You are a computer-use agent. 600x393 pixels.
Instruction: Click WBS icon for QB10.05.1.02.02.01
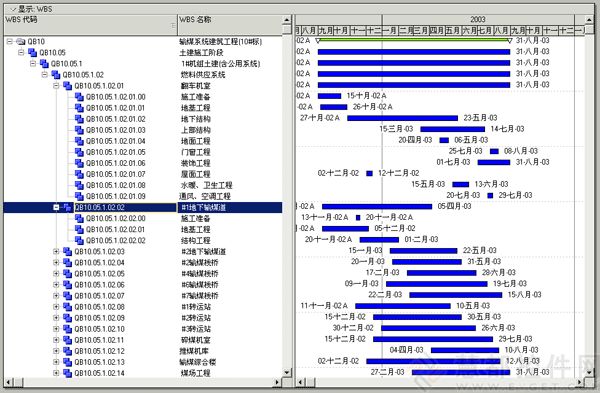click(79, 229)
